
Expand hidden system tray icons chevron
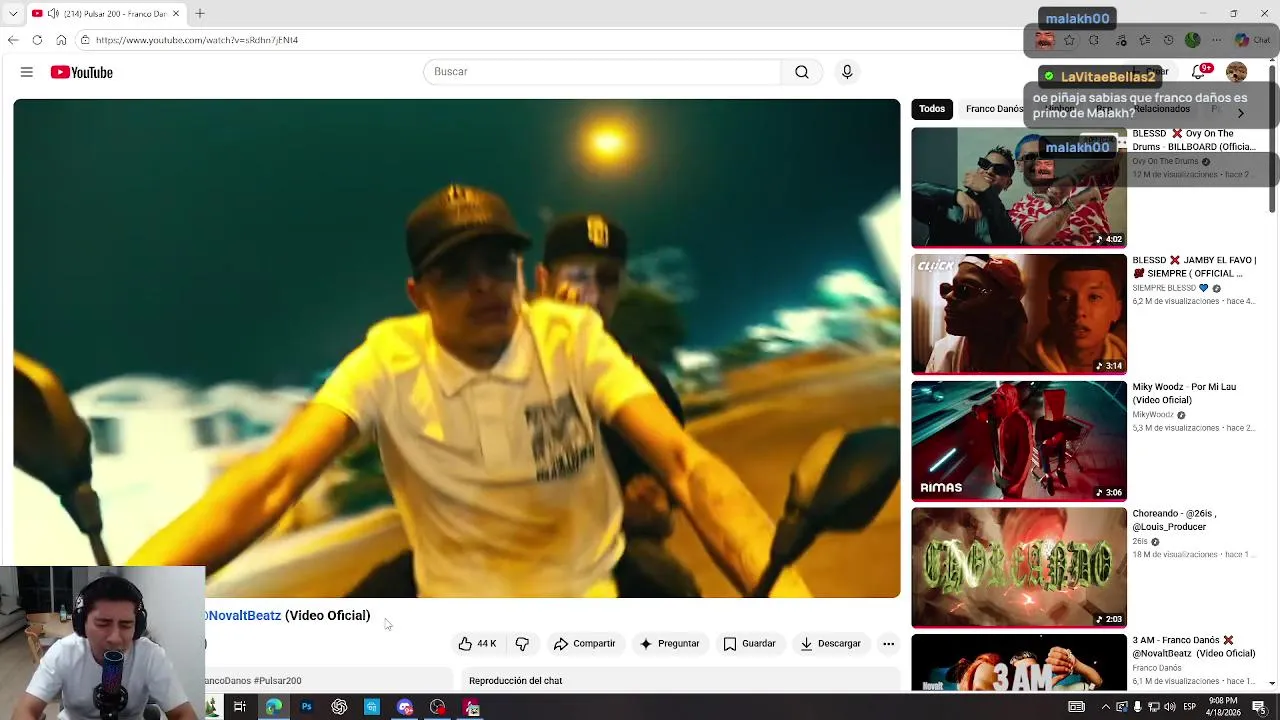1106,707
